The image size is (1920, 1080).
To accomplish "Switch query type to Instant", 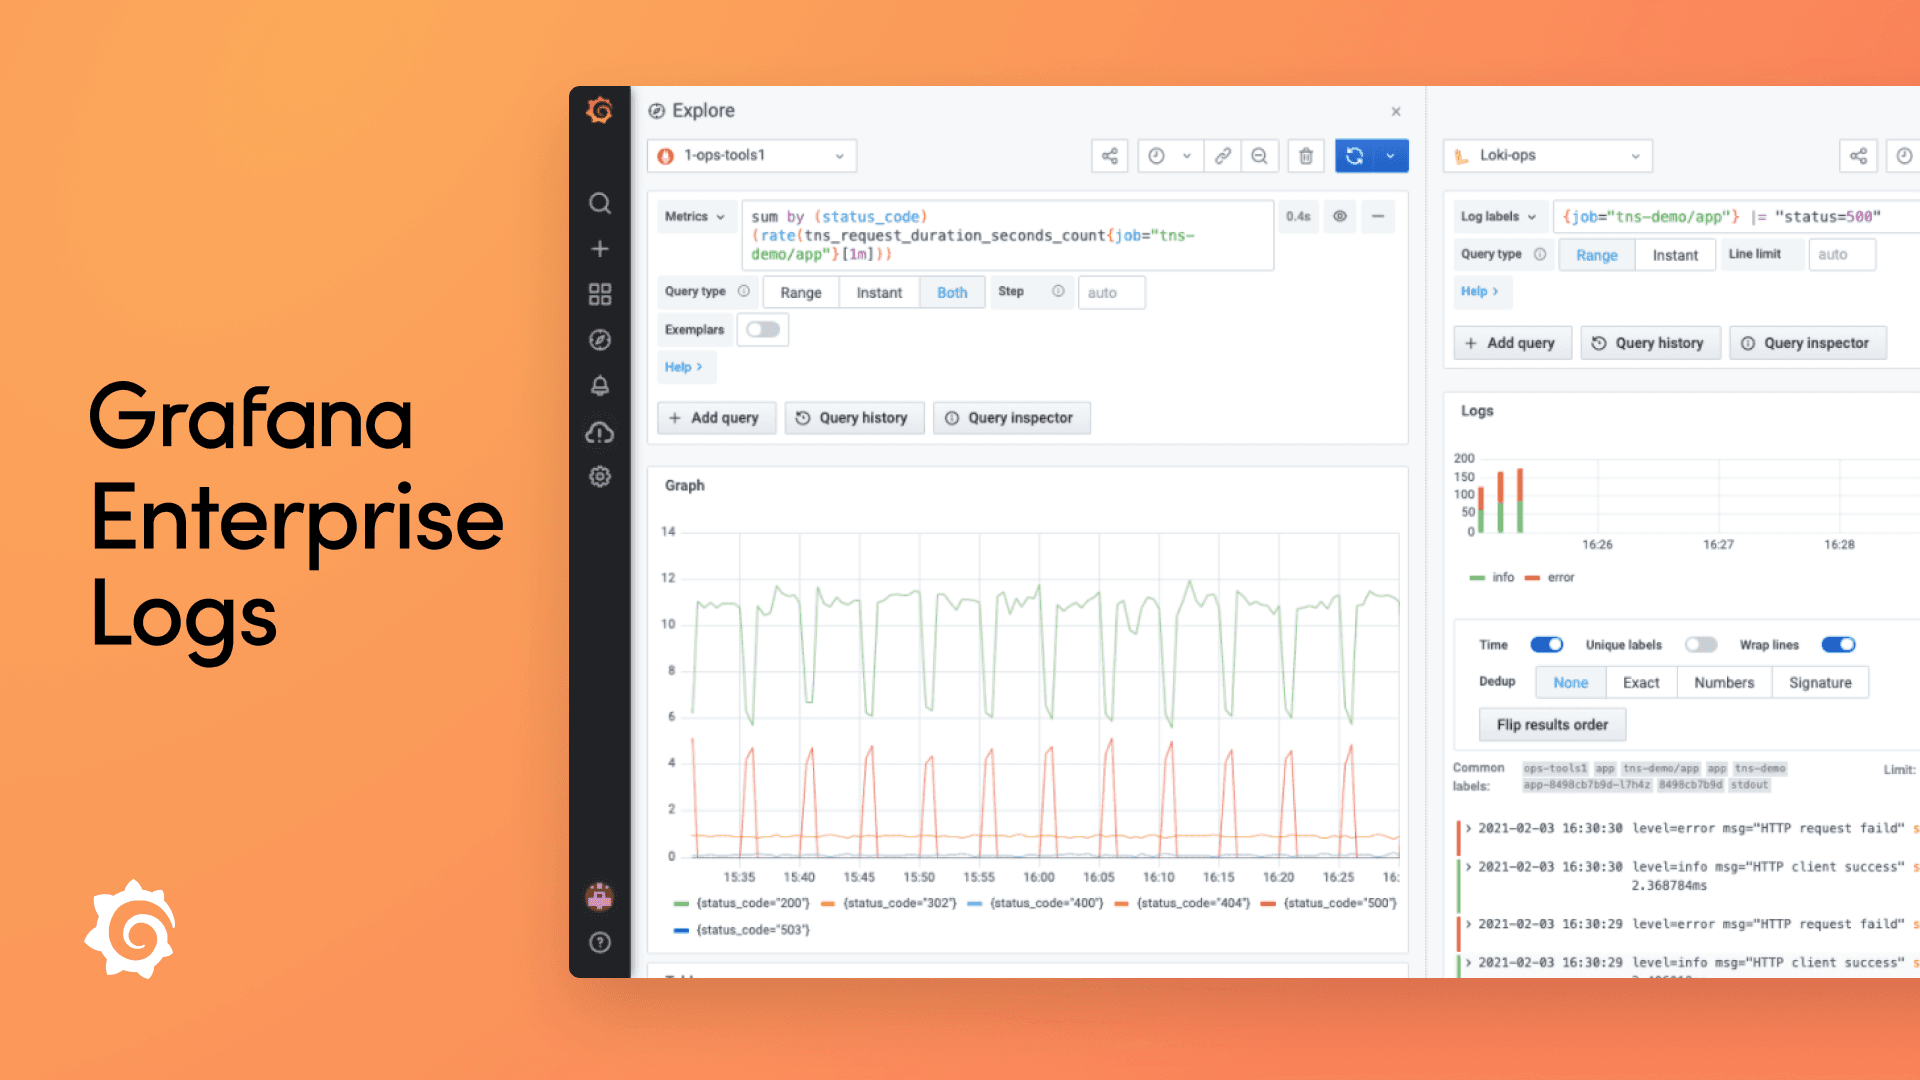I will click(x=1674, y=254).
